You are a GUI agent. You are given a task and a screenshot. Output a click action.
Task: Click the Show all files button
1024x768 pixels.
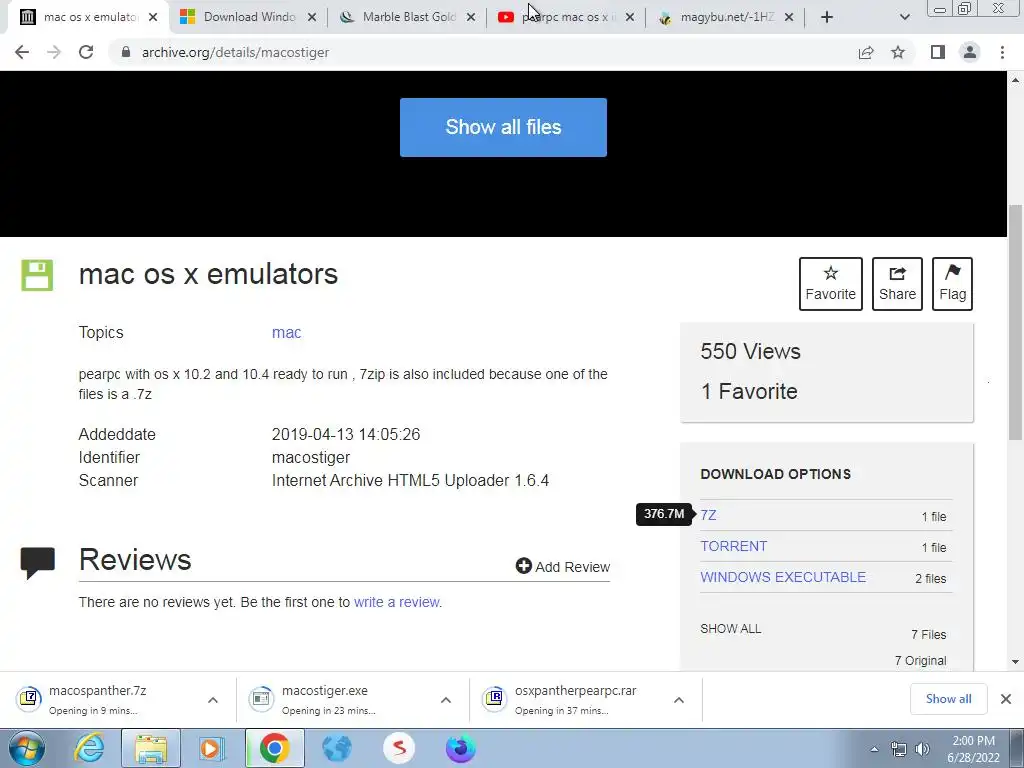pyautogui.click(x=503, y=127)
